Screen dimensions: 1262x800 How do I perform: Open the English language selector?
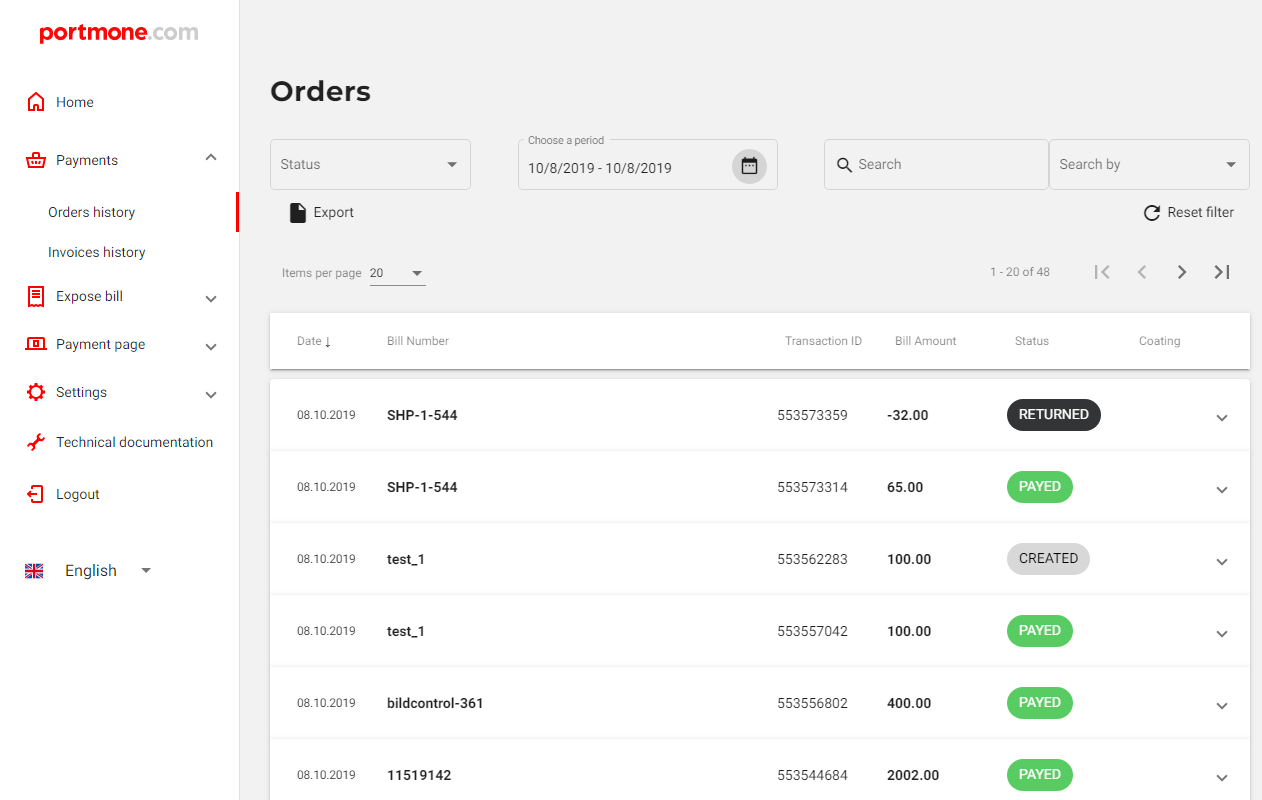pos(91,571)
